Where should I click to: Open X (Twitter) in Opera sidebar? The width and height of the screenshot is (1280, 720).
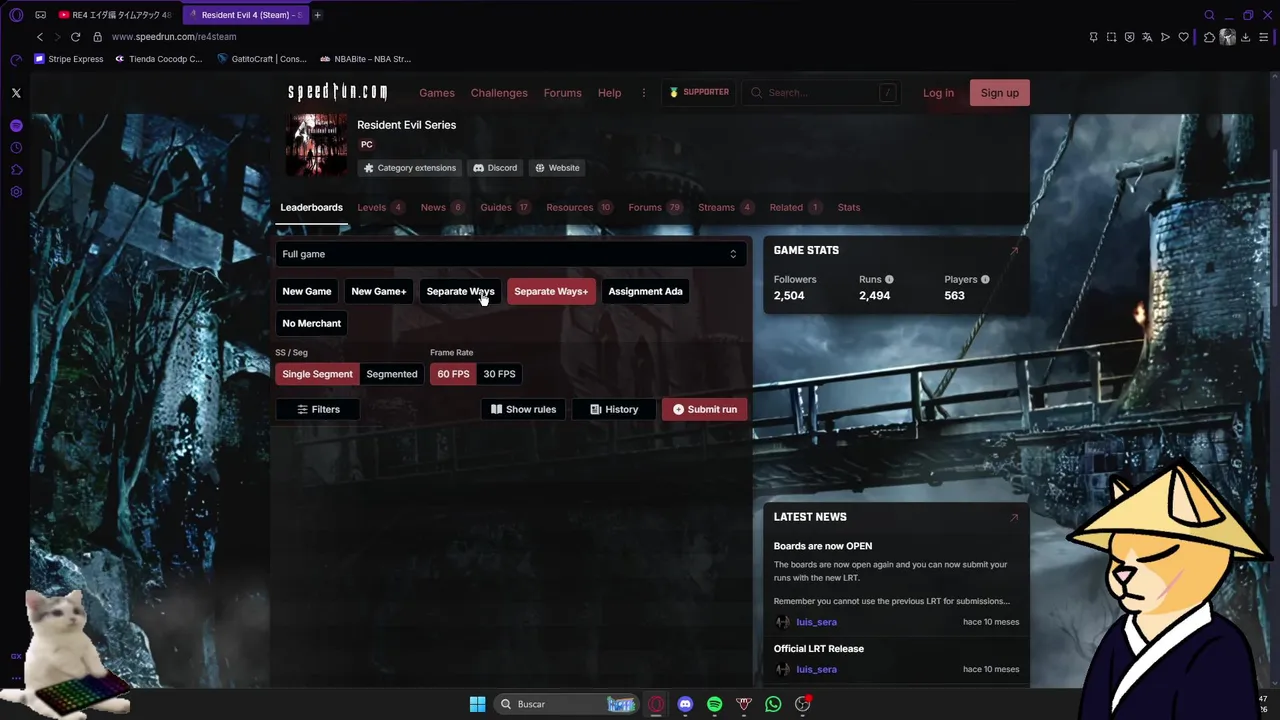tap(16, 93)
